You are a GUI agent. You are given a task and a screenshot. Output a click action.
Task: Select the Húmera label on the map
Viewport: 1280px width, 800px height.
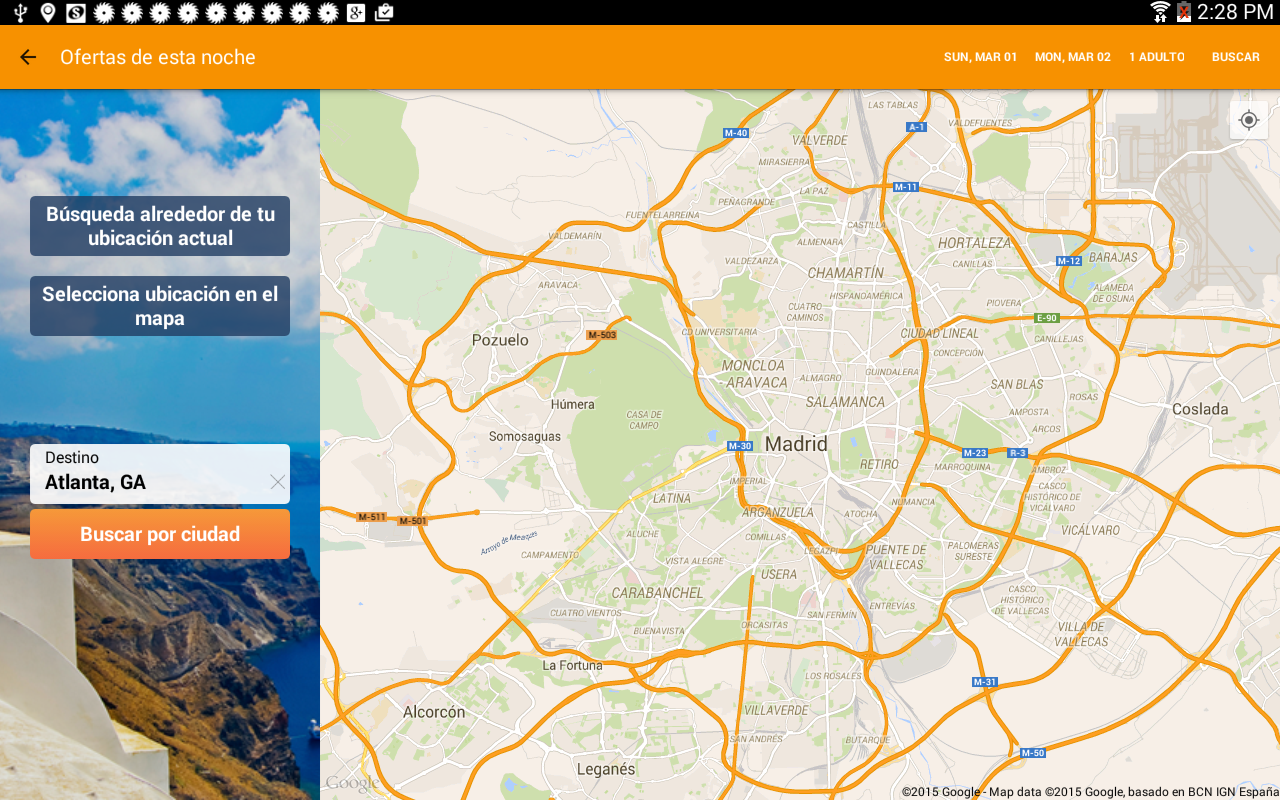click(x=573, y=405)
